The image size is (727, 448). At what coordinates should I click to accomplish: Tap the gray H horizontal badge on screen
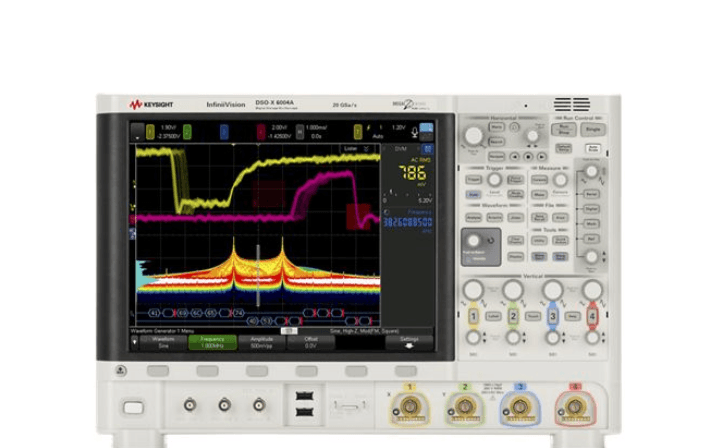point(300,132)
